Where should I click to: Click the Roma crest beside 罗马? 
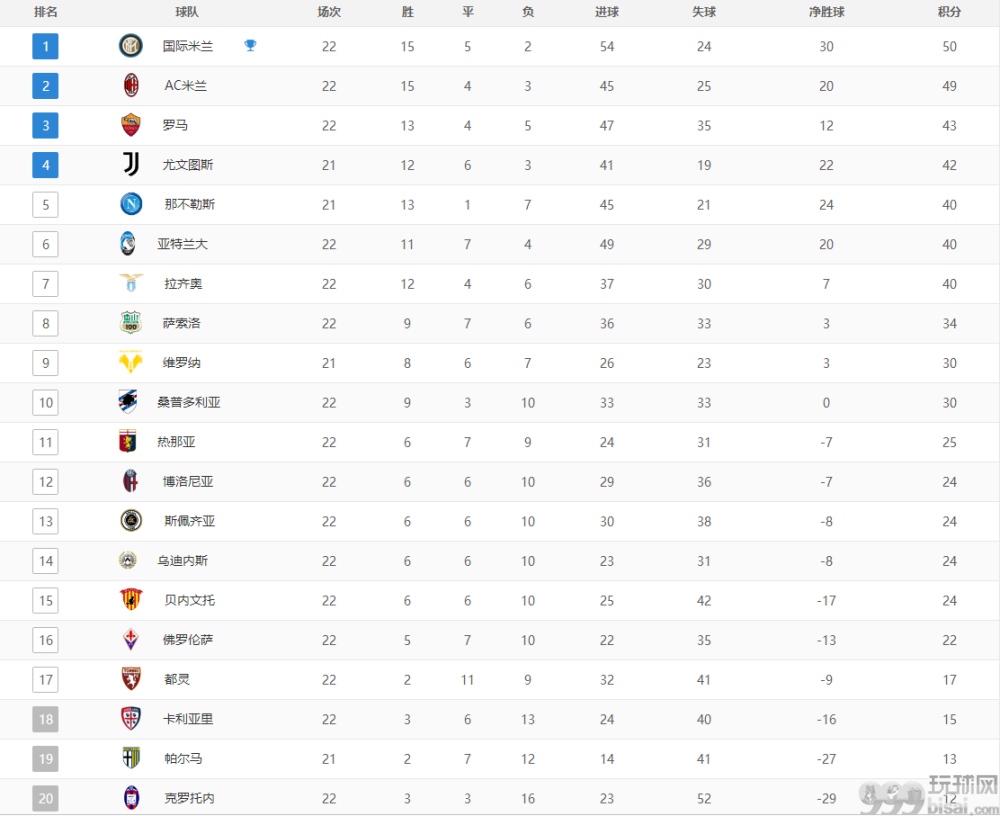tap(131, 125)
